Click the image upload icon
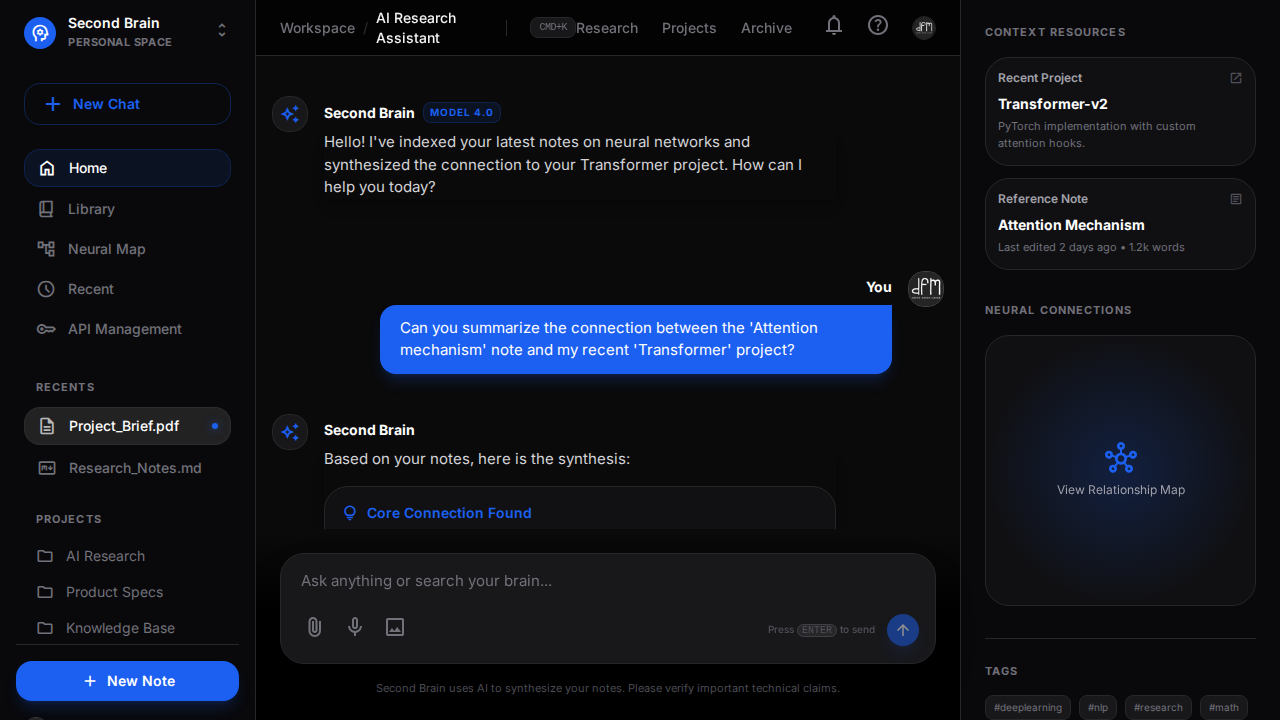 click(395, 627)
